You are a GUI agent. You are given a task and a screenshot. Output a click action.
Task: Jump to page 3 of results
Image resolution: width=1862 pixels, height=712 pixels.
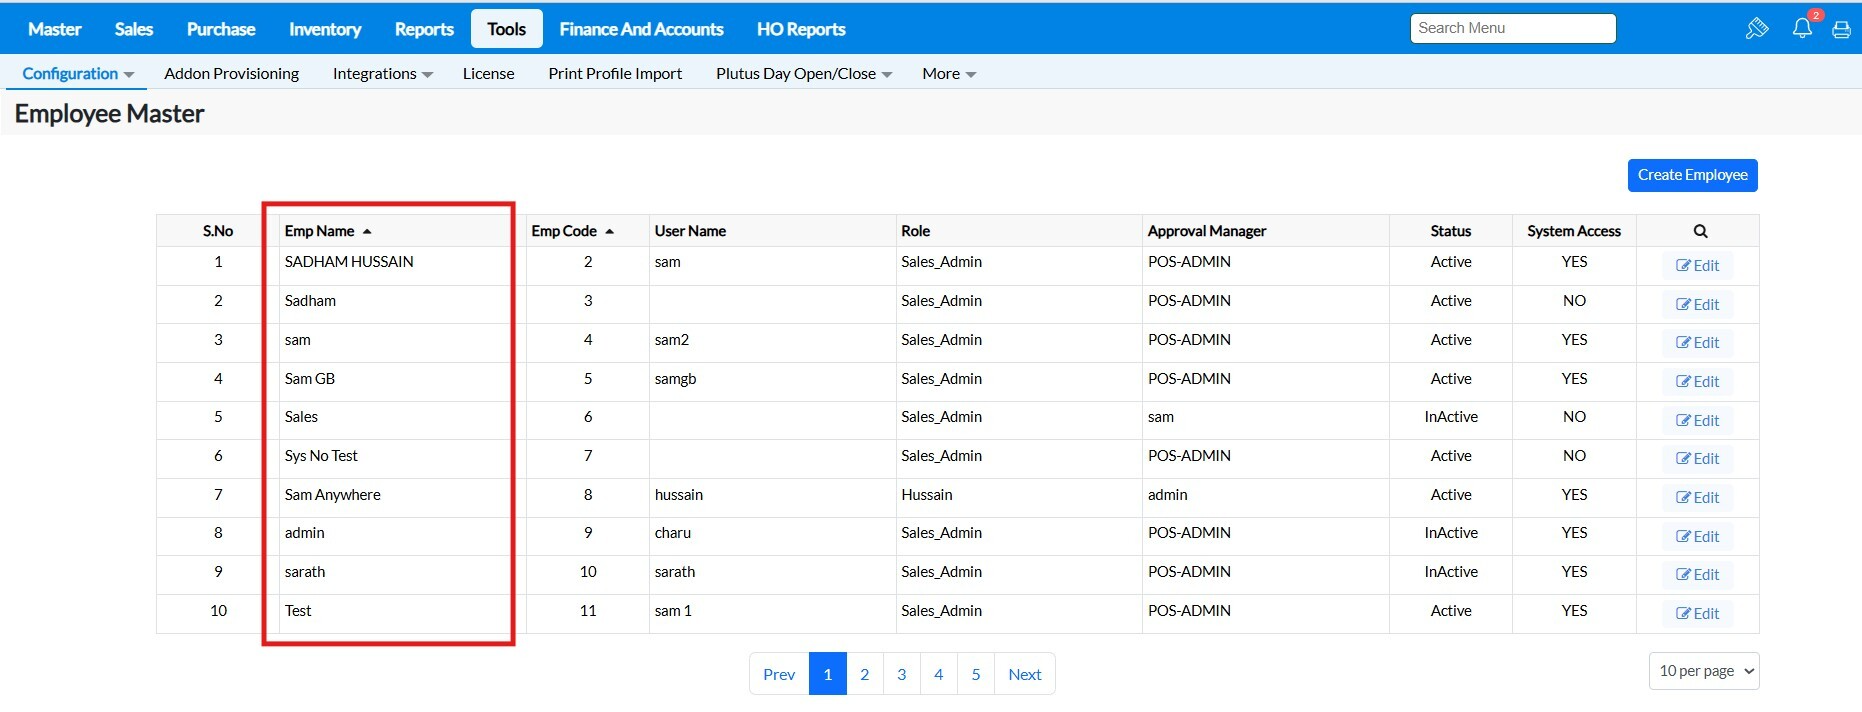click(x=901, y=674)
